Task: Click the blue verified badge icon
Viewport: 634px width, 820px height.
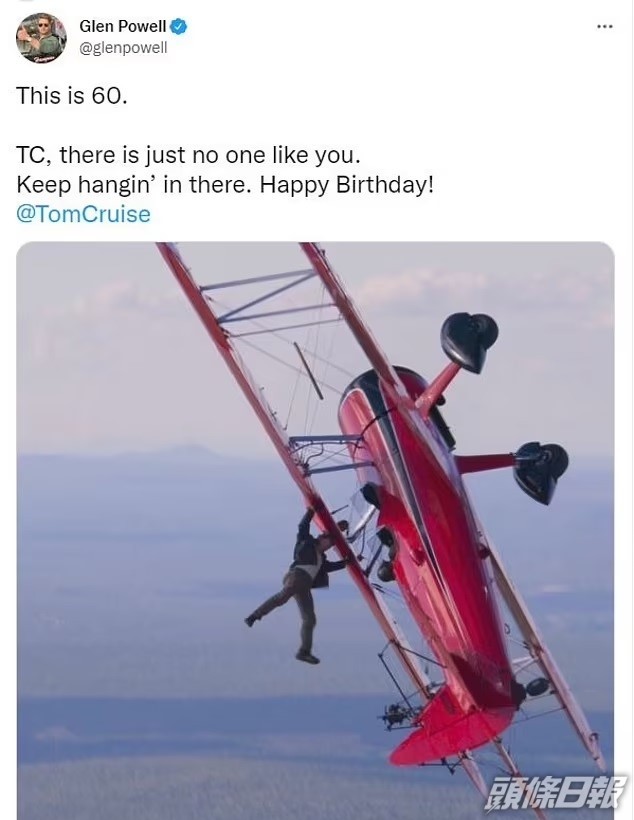Action: 179,26
